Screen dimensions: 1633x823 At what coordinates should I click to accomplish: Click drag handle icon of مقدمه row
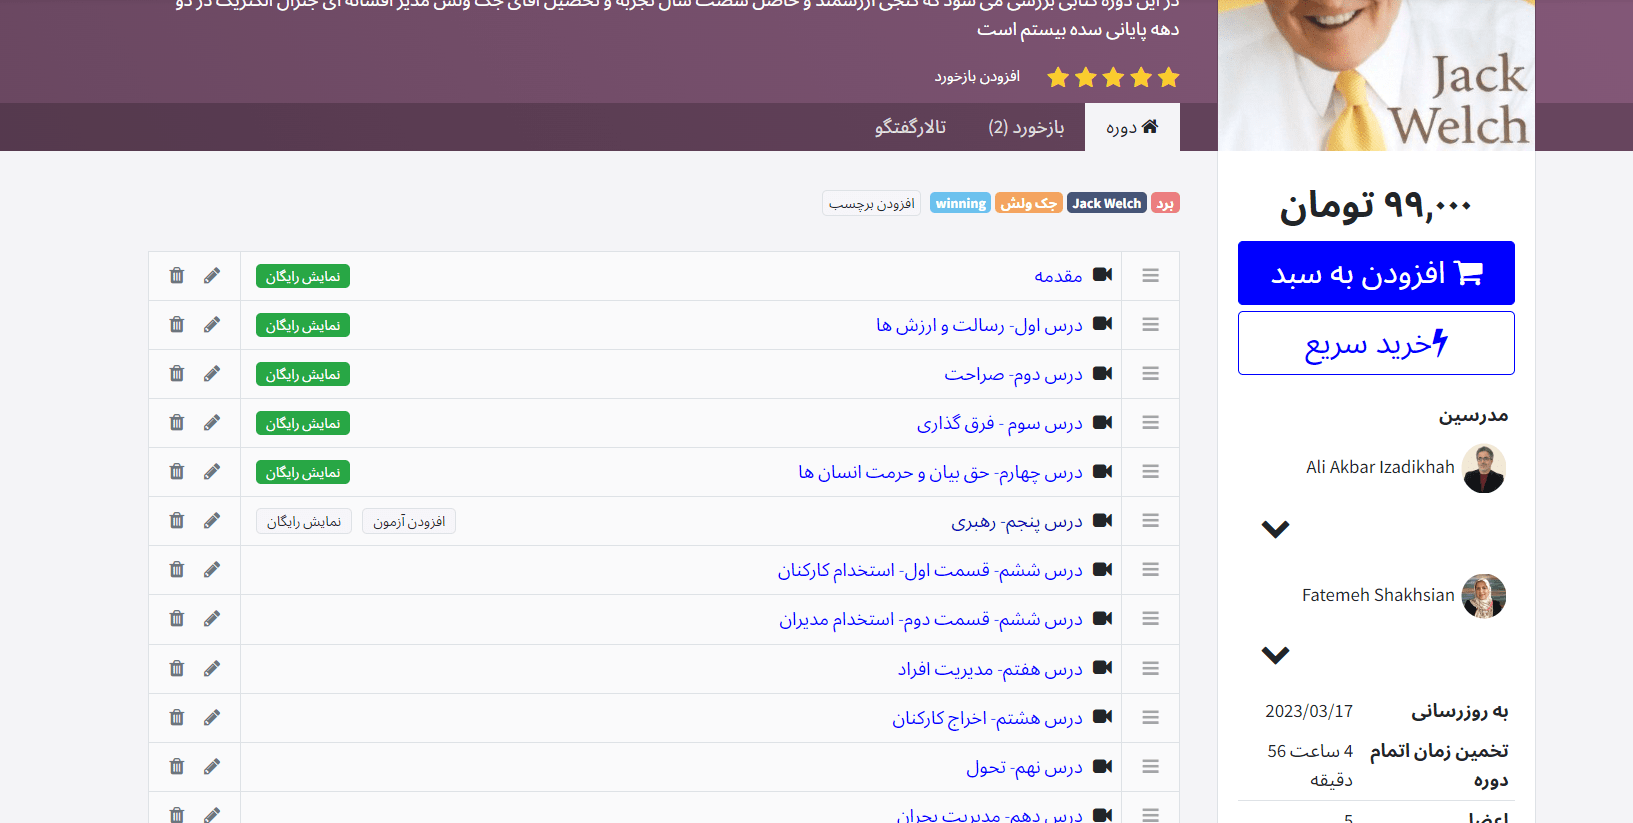(1151, 275)
